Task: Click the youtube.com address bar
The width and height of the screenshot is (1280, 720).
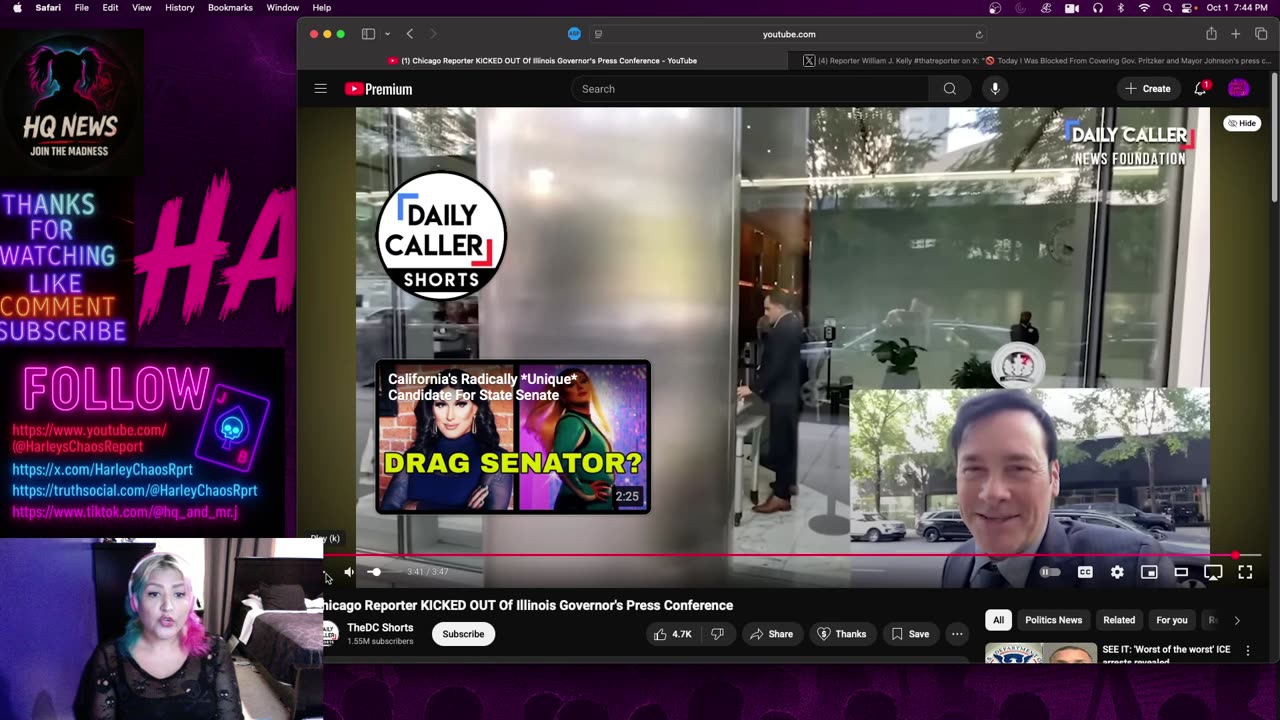Action: [789, 34]
